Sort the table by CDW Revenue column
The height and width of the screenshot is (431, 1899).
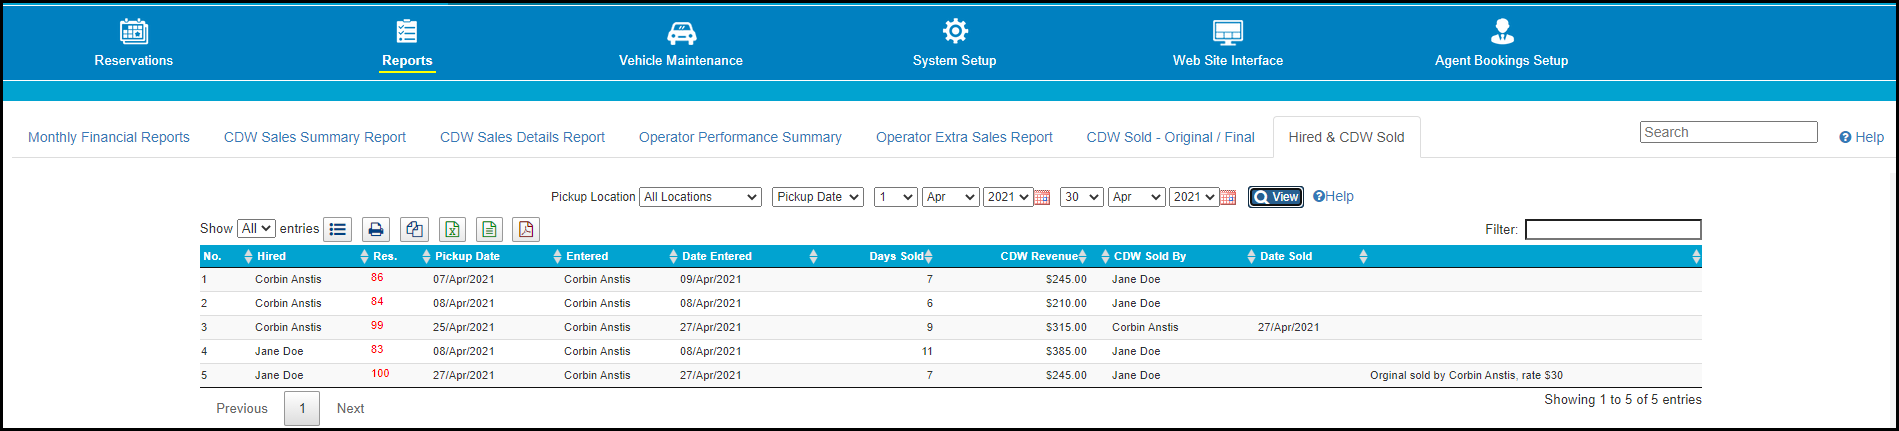click(x=1039, y=256)
